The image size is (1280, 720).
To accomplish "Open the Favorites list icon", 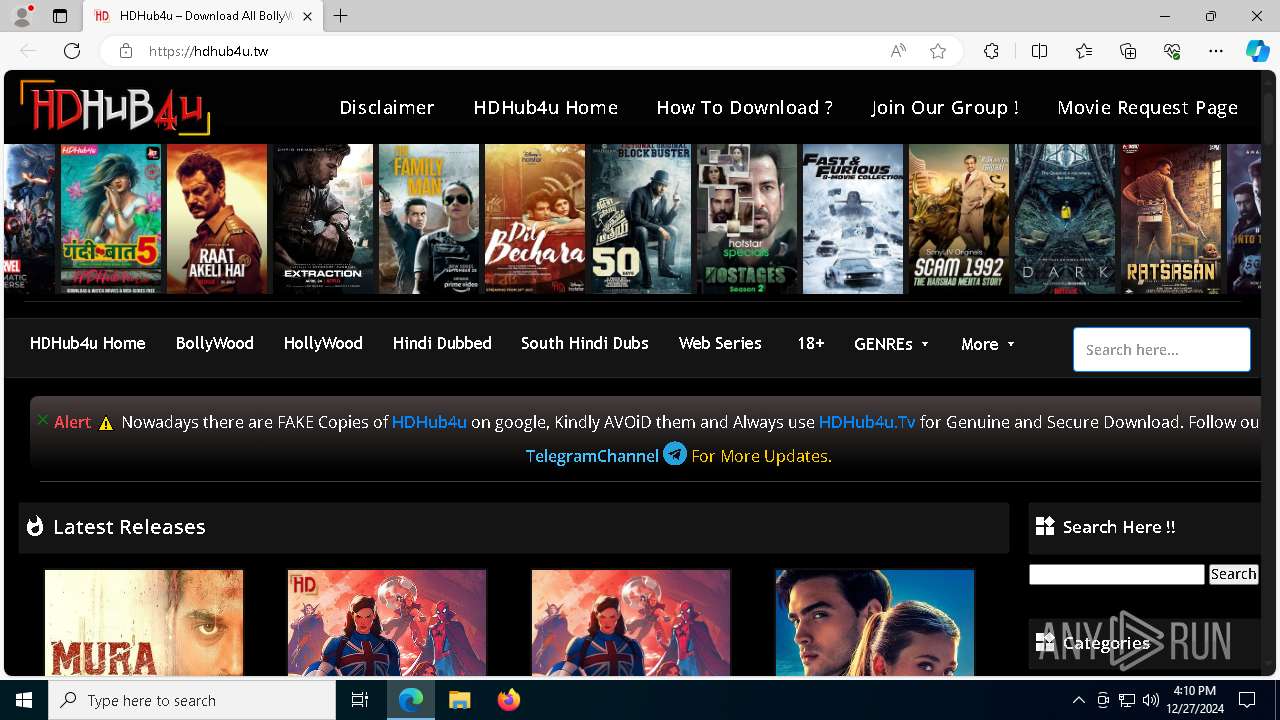I will click(x=1084, y=51).
